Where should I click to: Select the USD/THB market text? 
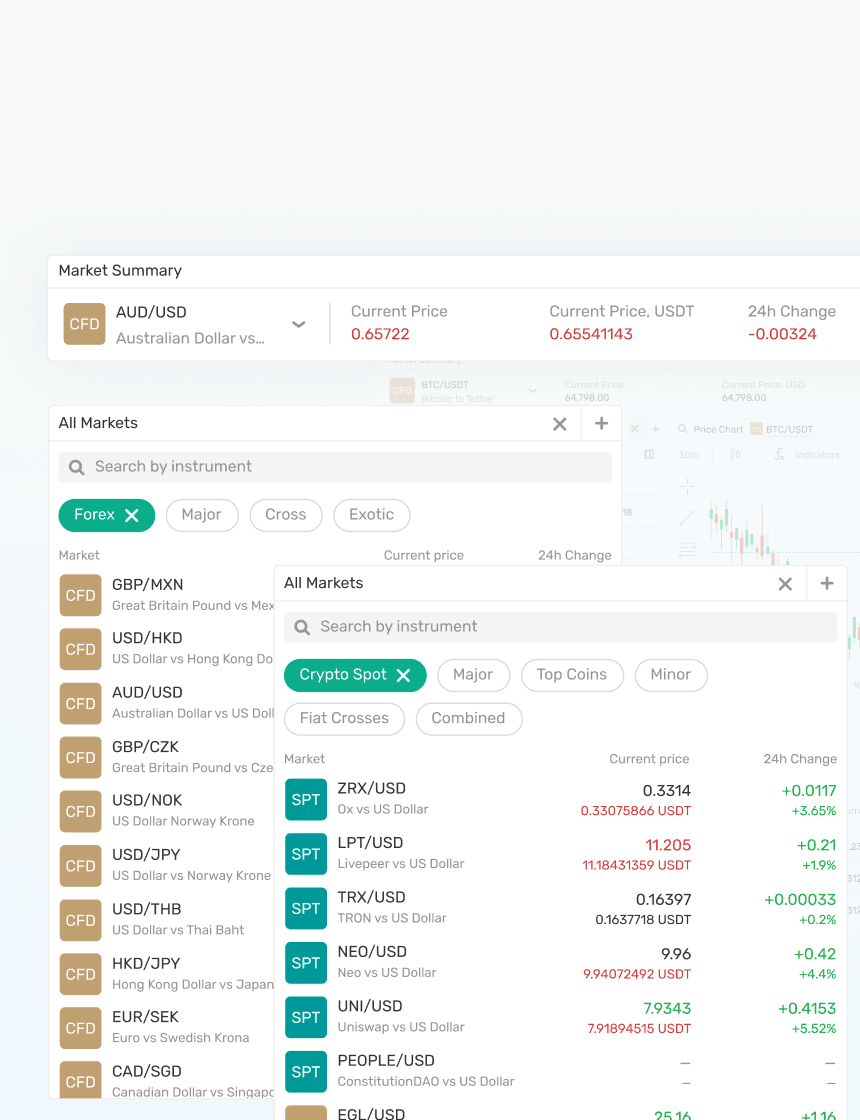click(x=146, y=909)
